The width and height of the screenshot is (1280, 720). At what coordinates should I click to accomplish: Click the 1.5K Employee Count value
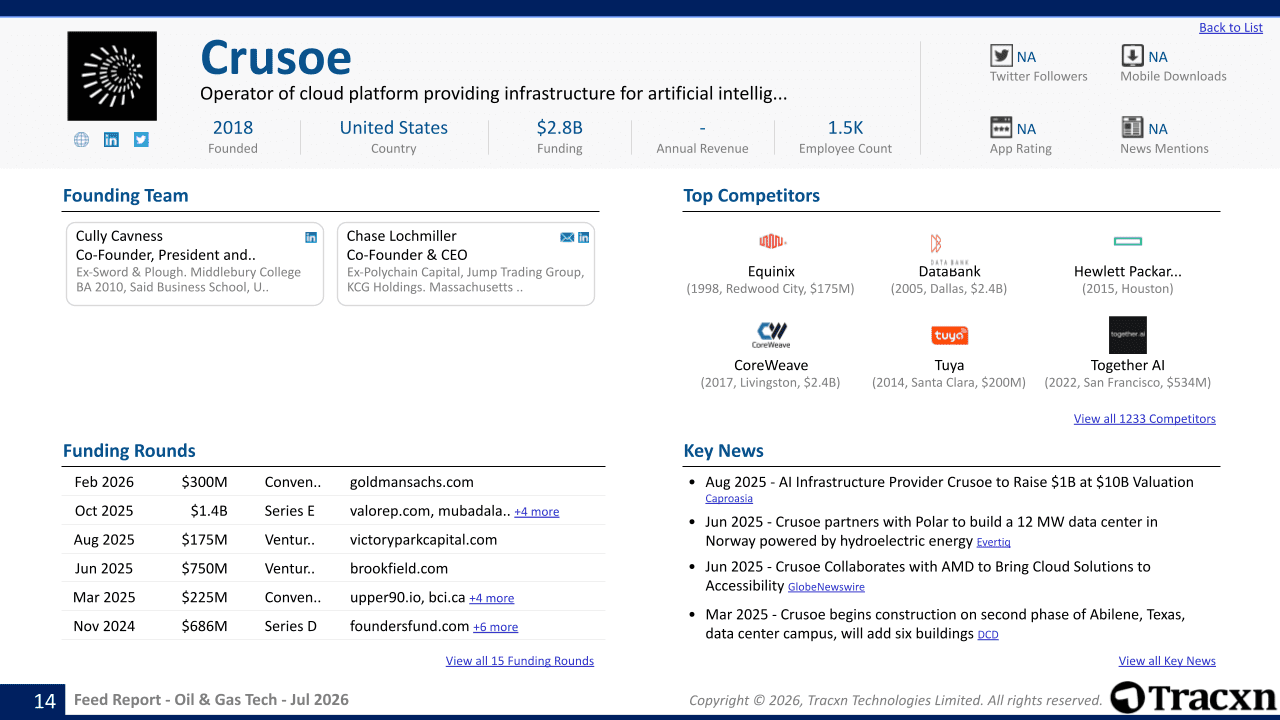pyautogui.click(x=846, y=127)
